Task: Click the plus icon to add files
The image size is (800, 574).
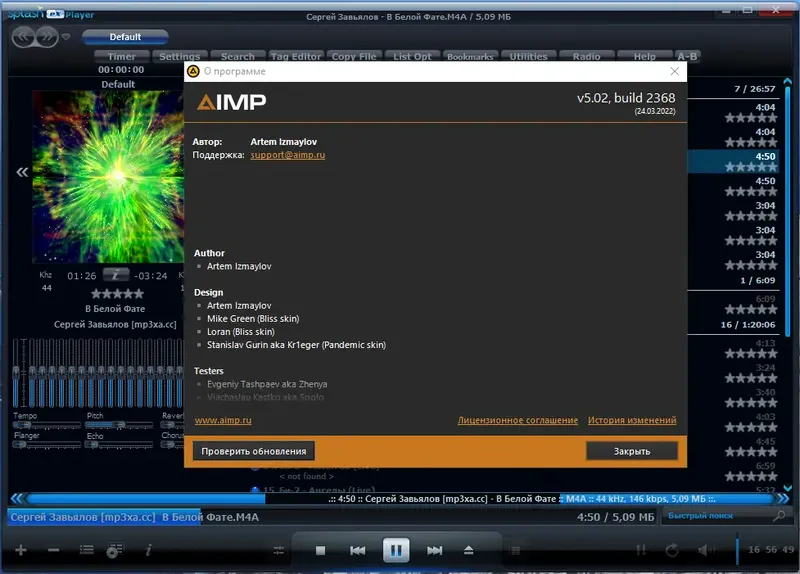Action: pos(21,550)
